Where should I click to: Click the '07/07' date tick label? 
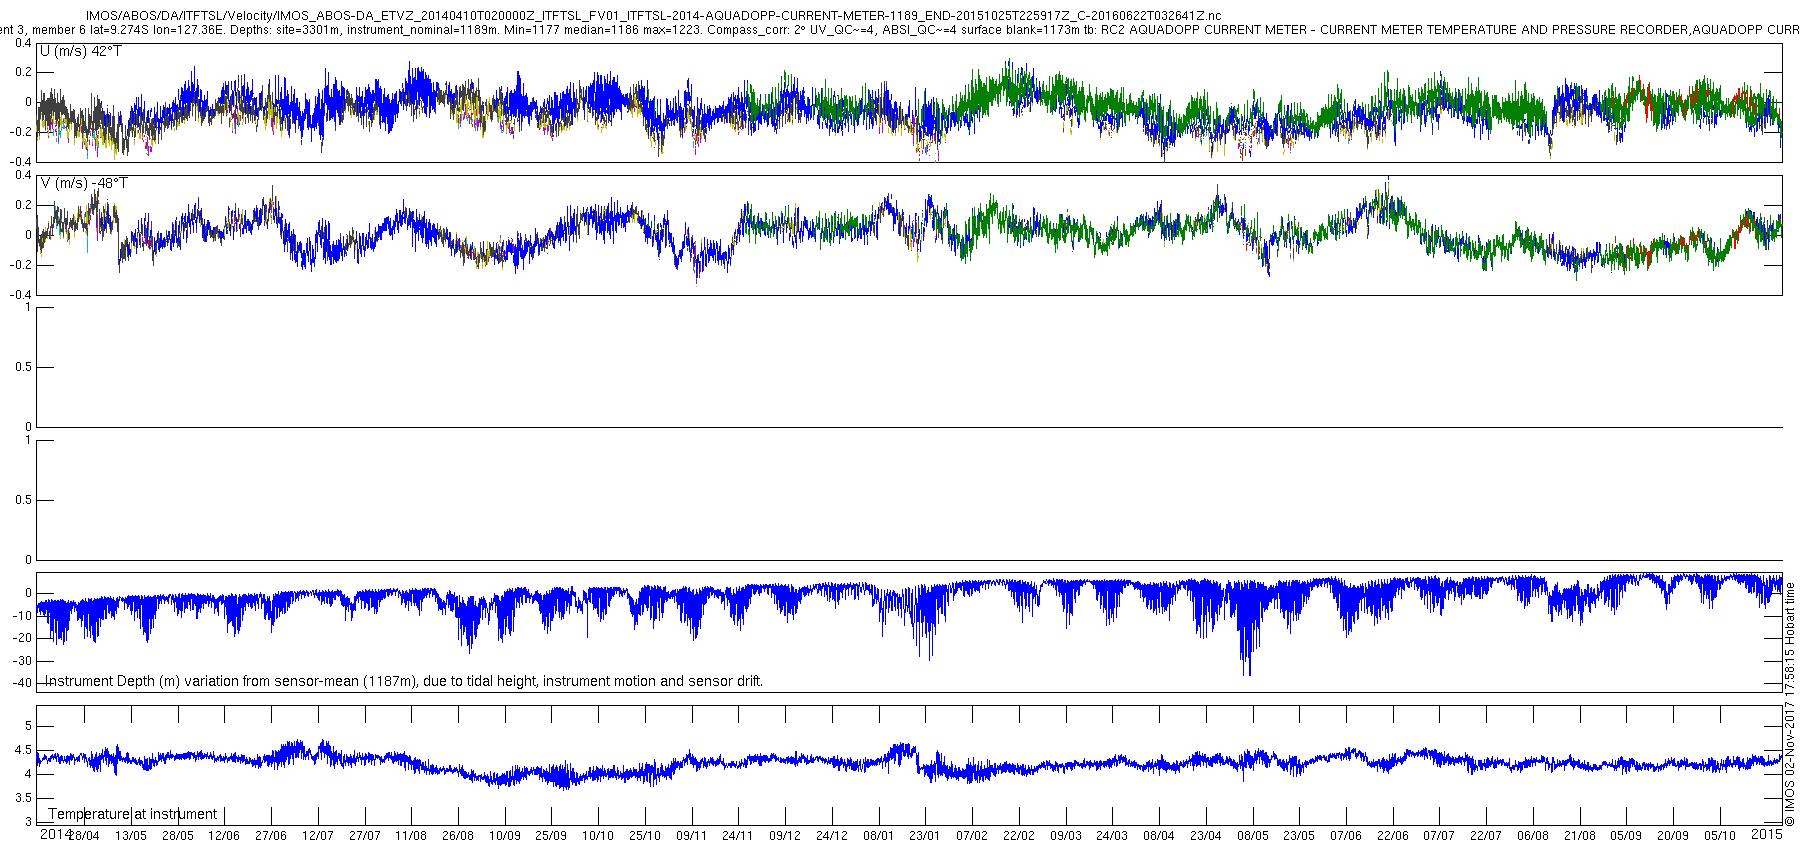[1439, 836]
